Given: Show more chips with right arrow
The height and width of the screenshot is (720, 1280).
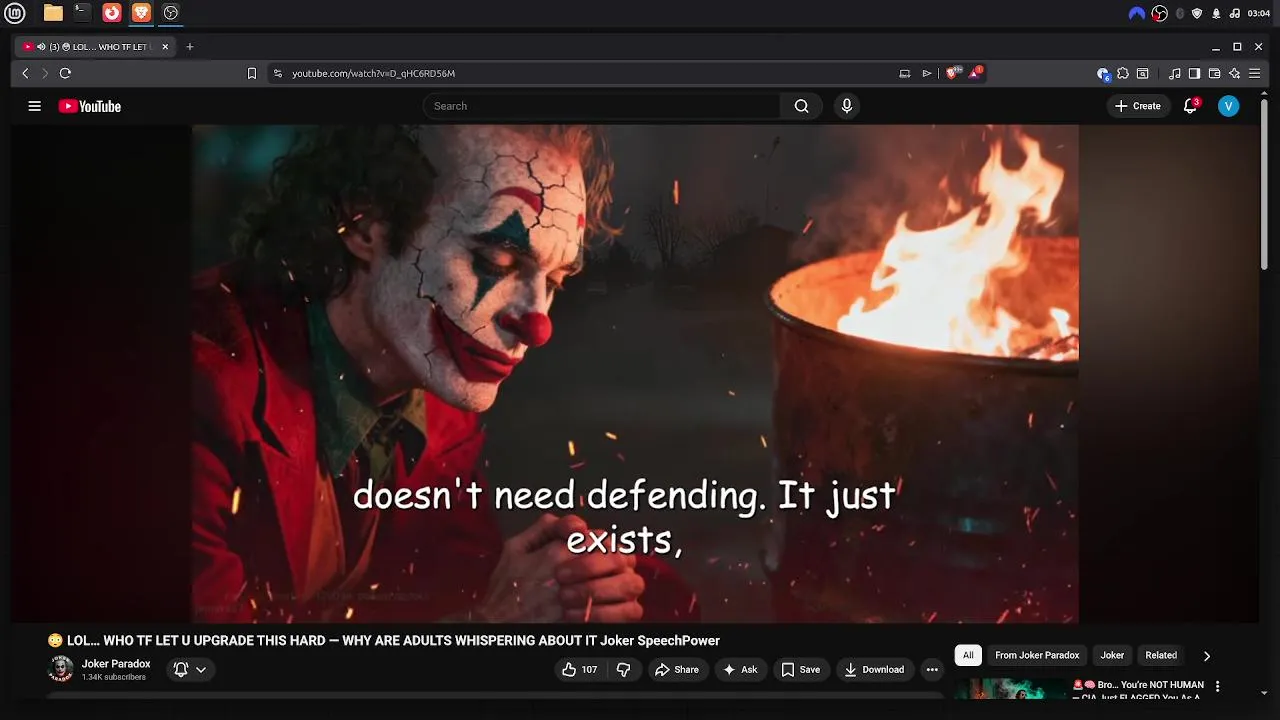Looking at the screenshot, I should coord(1206,656).
